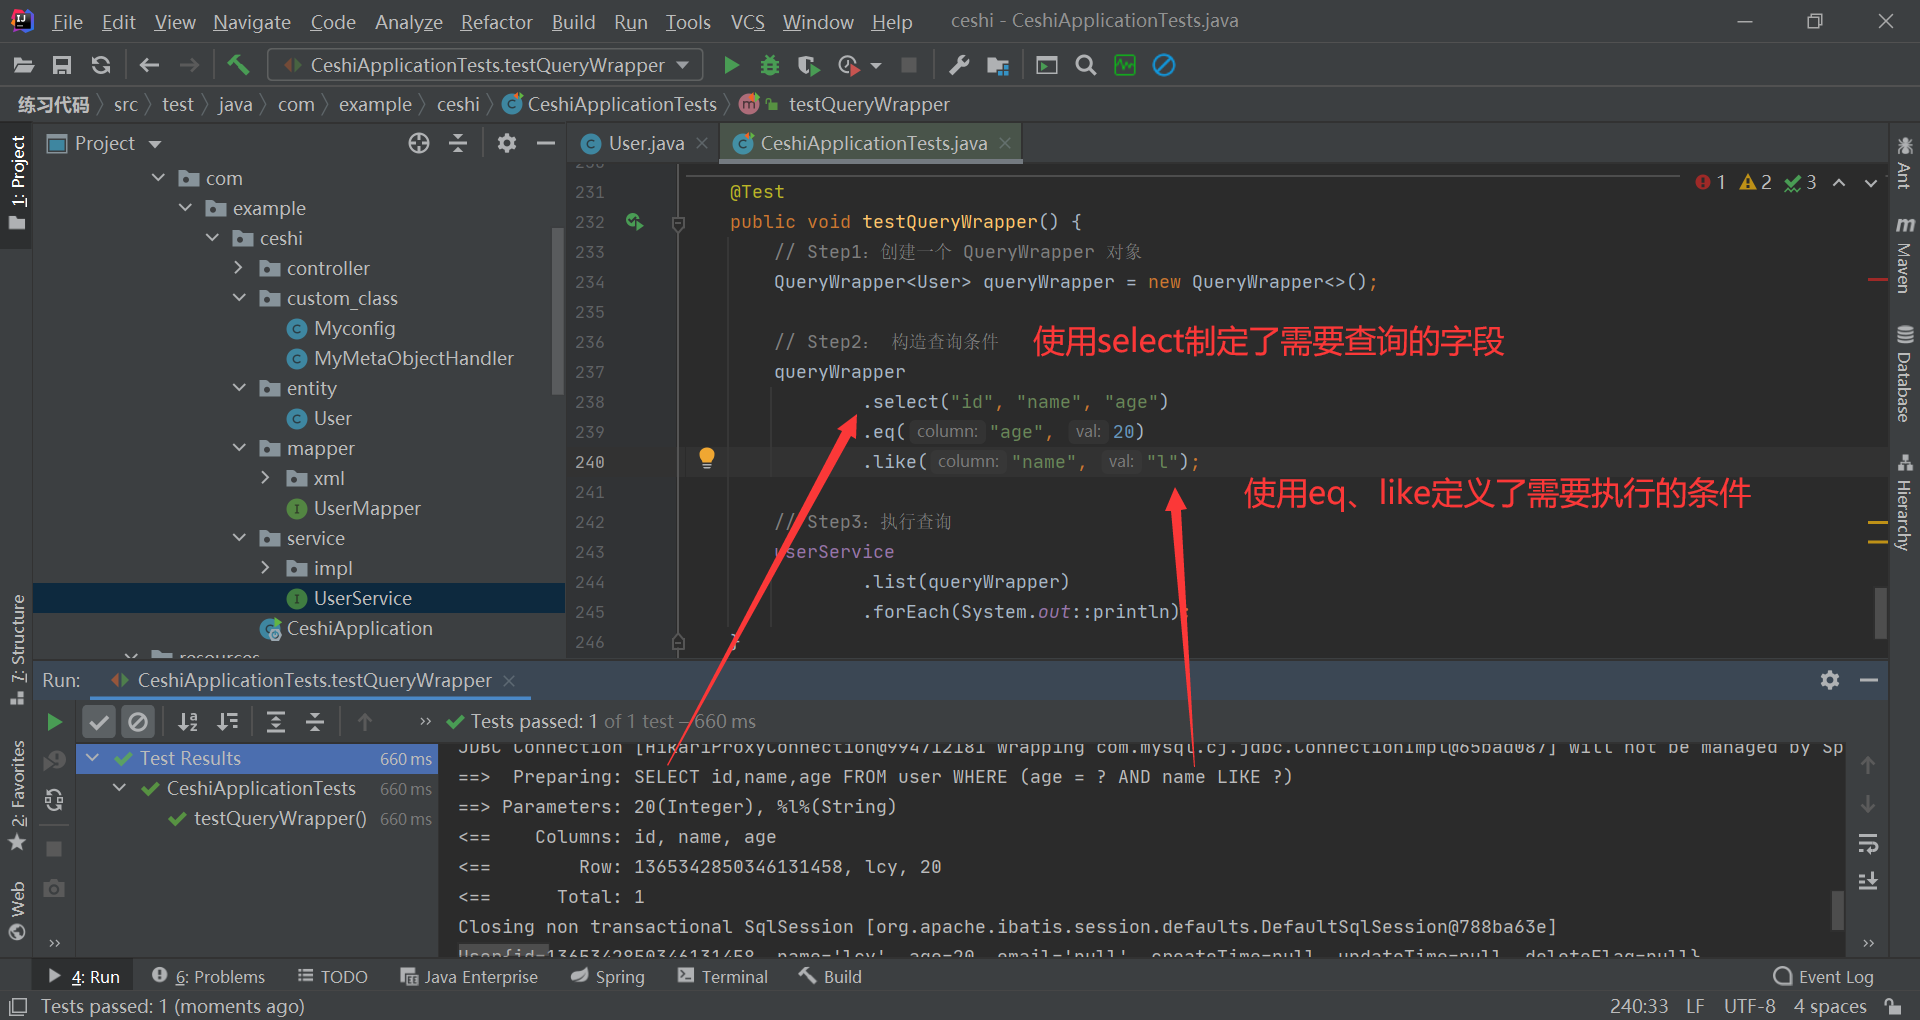Image resolution: width=1920 pixels, height=1020 pixels.
Task: Collapse all test results
Action: coord(315,721)
